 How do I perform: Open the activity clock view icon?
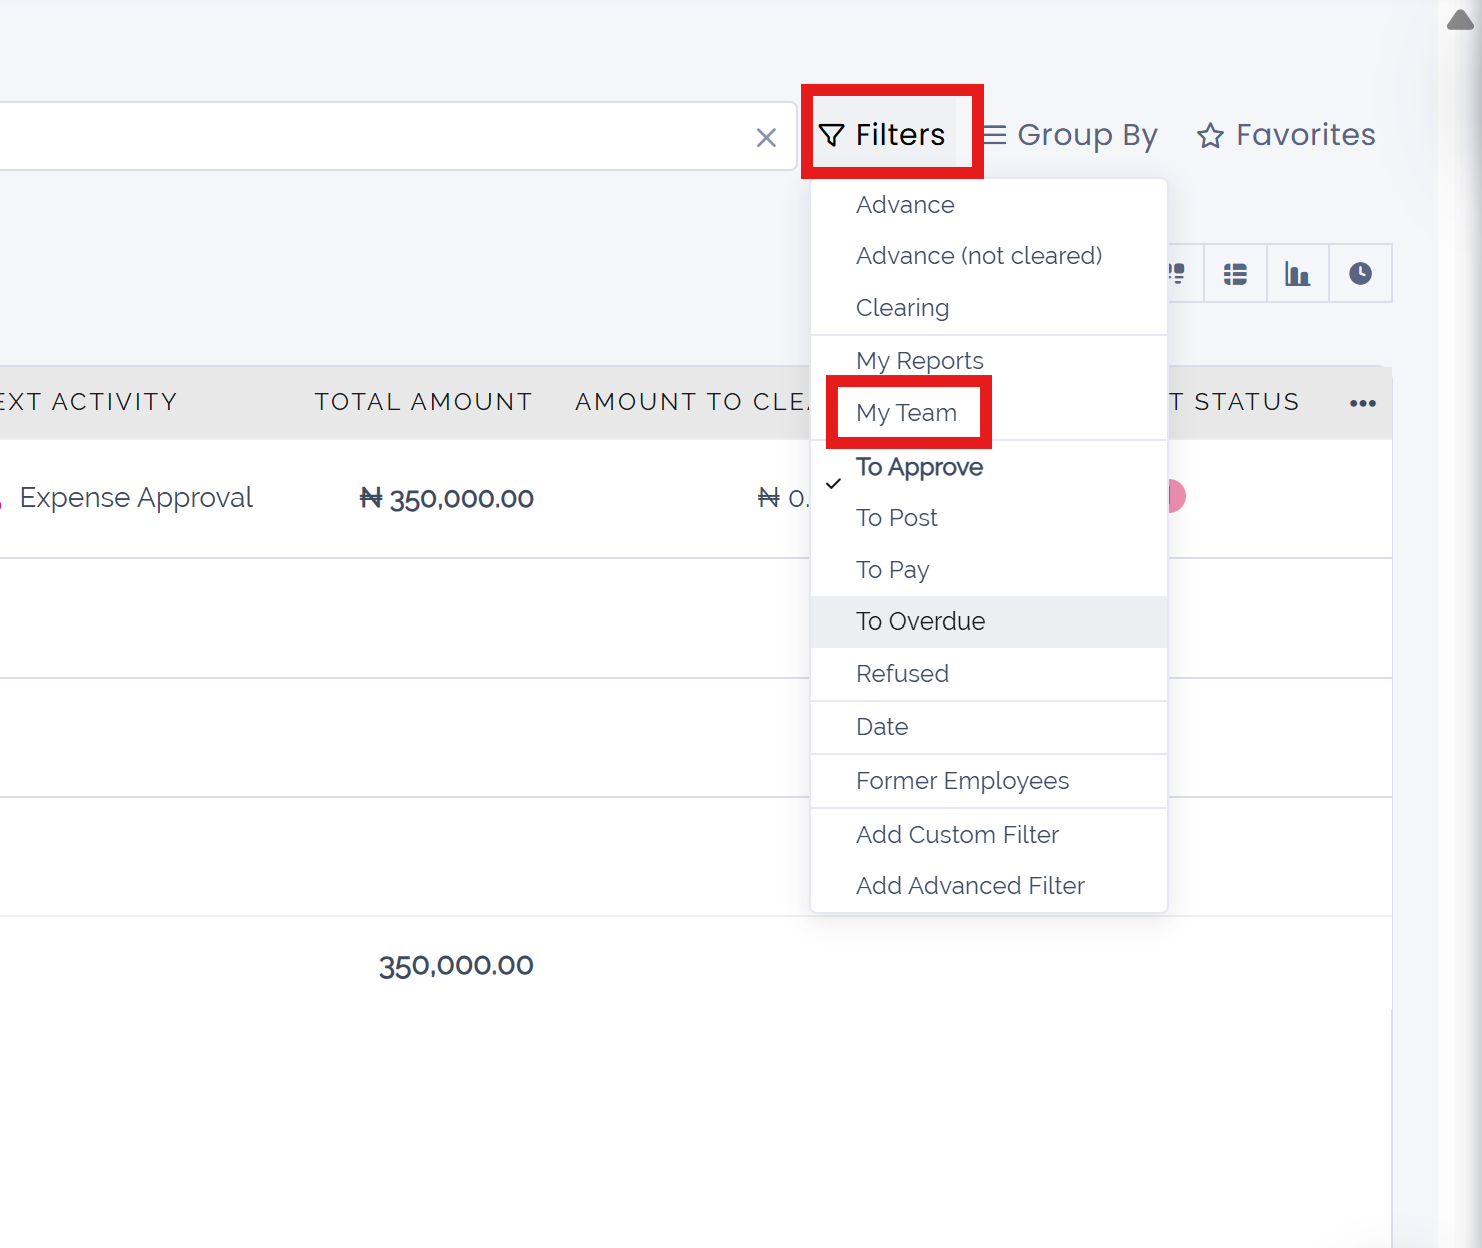tap(1360, 274)
